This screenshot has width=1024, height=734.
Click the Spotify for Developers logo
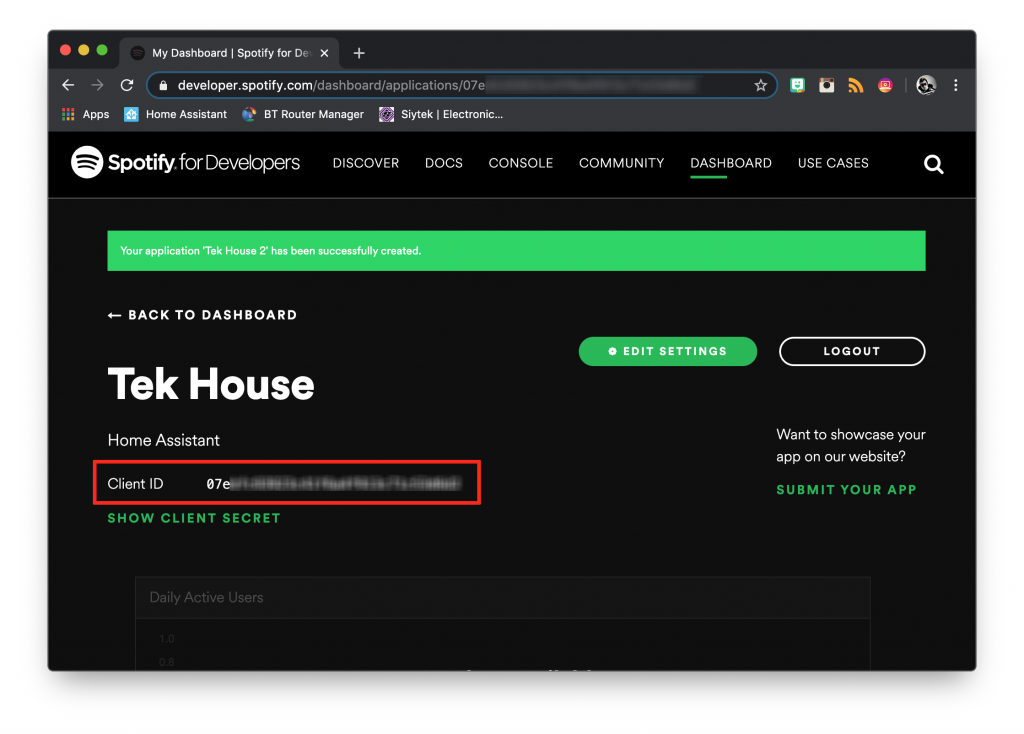tap(185, 162)
